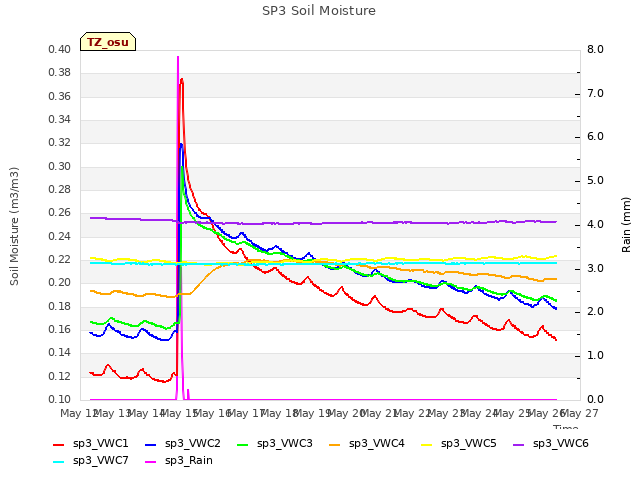Viewport: 640px width, 480px height.
Task: Click the Soil Moisture (m3/m3) axis label
Action: 14,226
